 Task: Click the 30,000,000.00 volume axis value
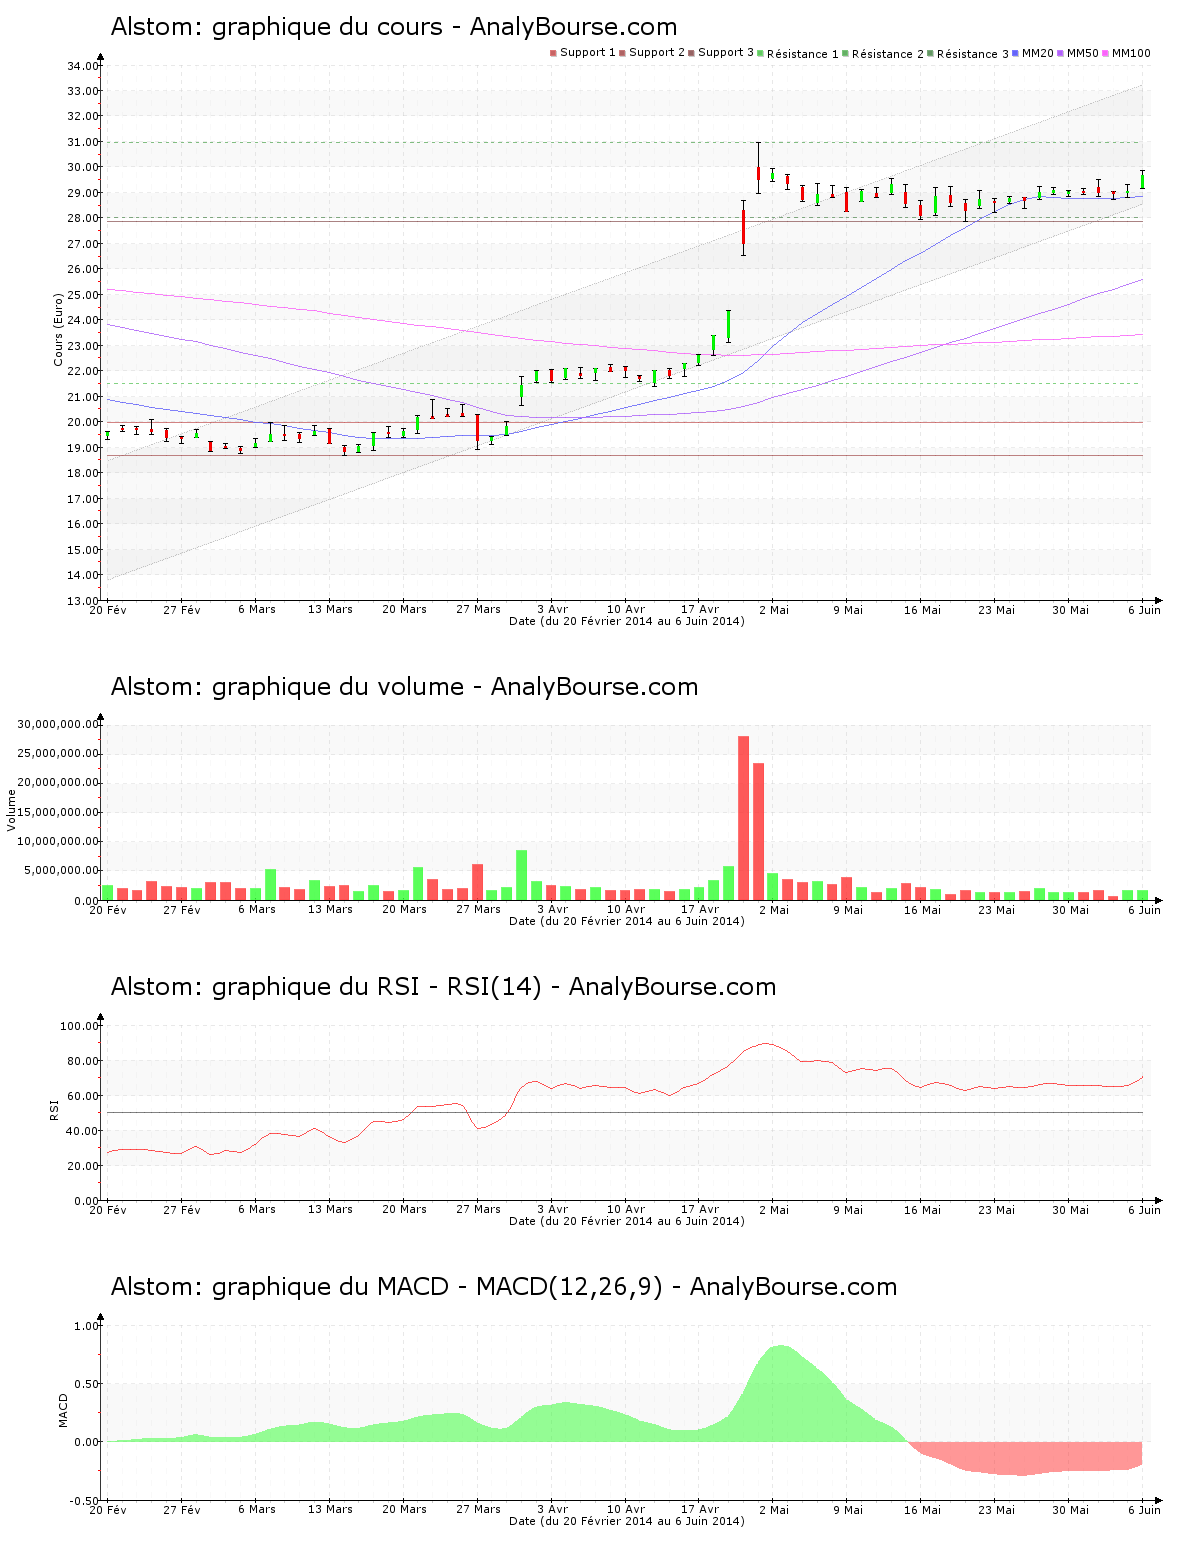click(58, 724)
